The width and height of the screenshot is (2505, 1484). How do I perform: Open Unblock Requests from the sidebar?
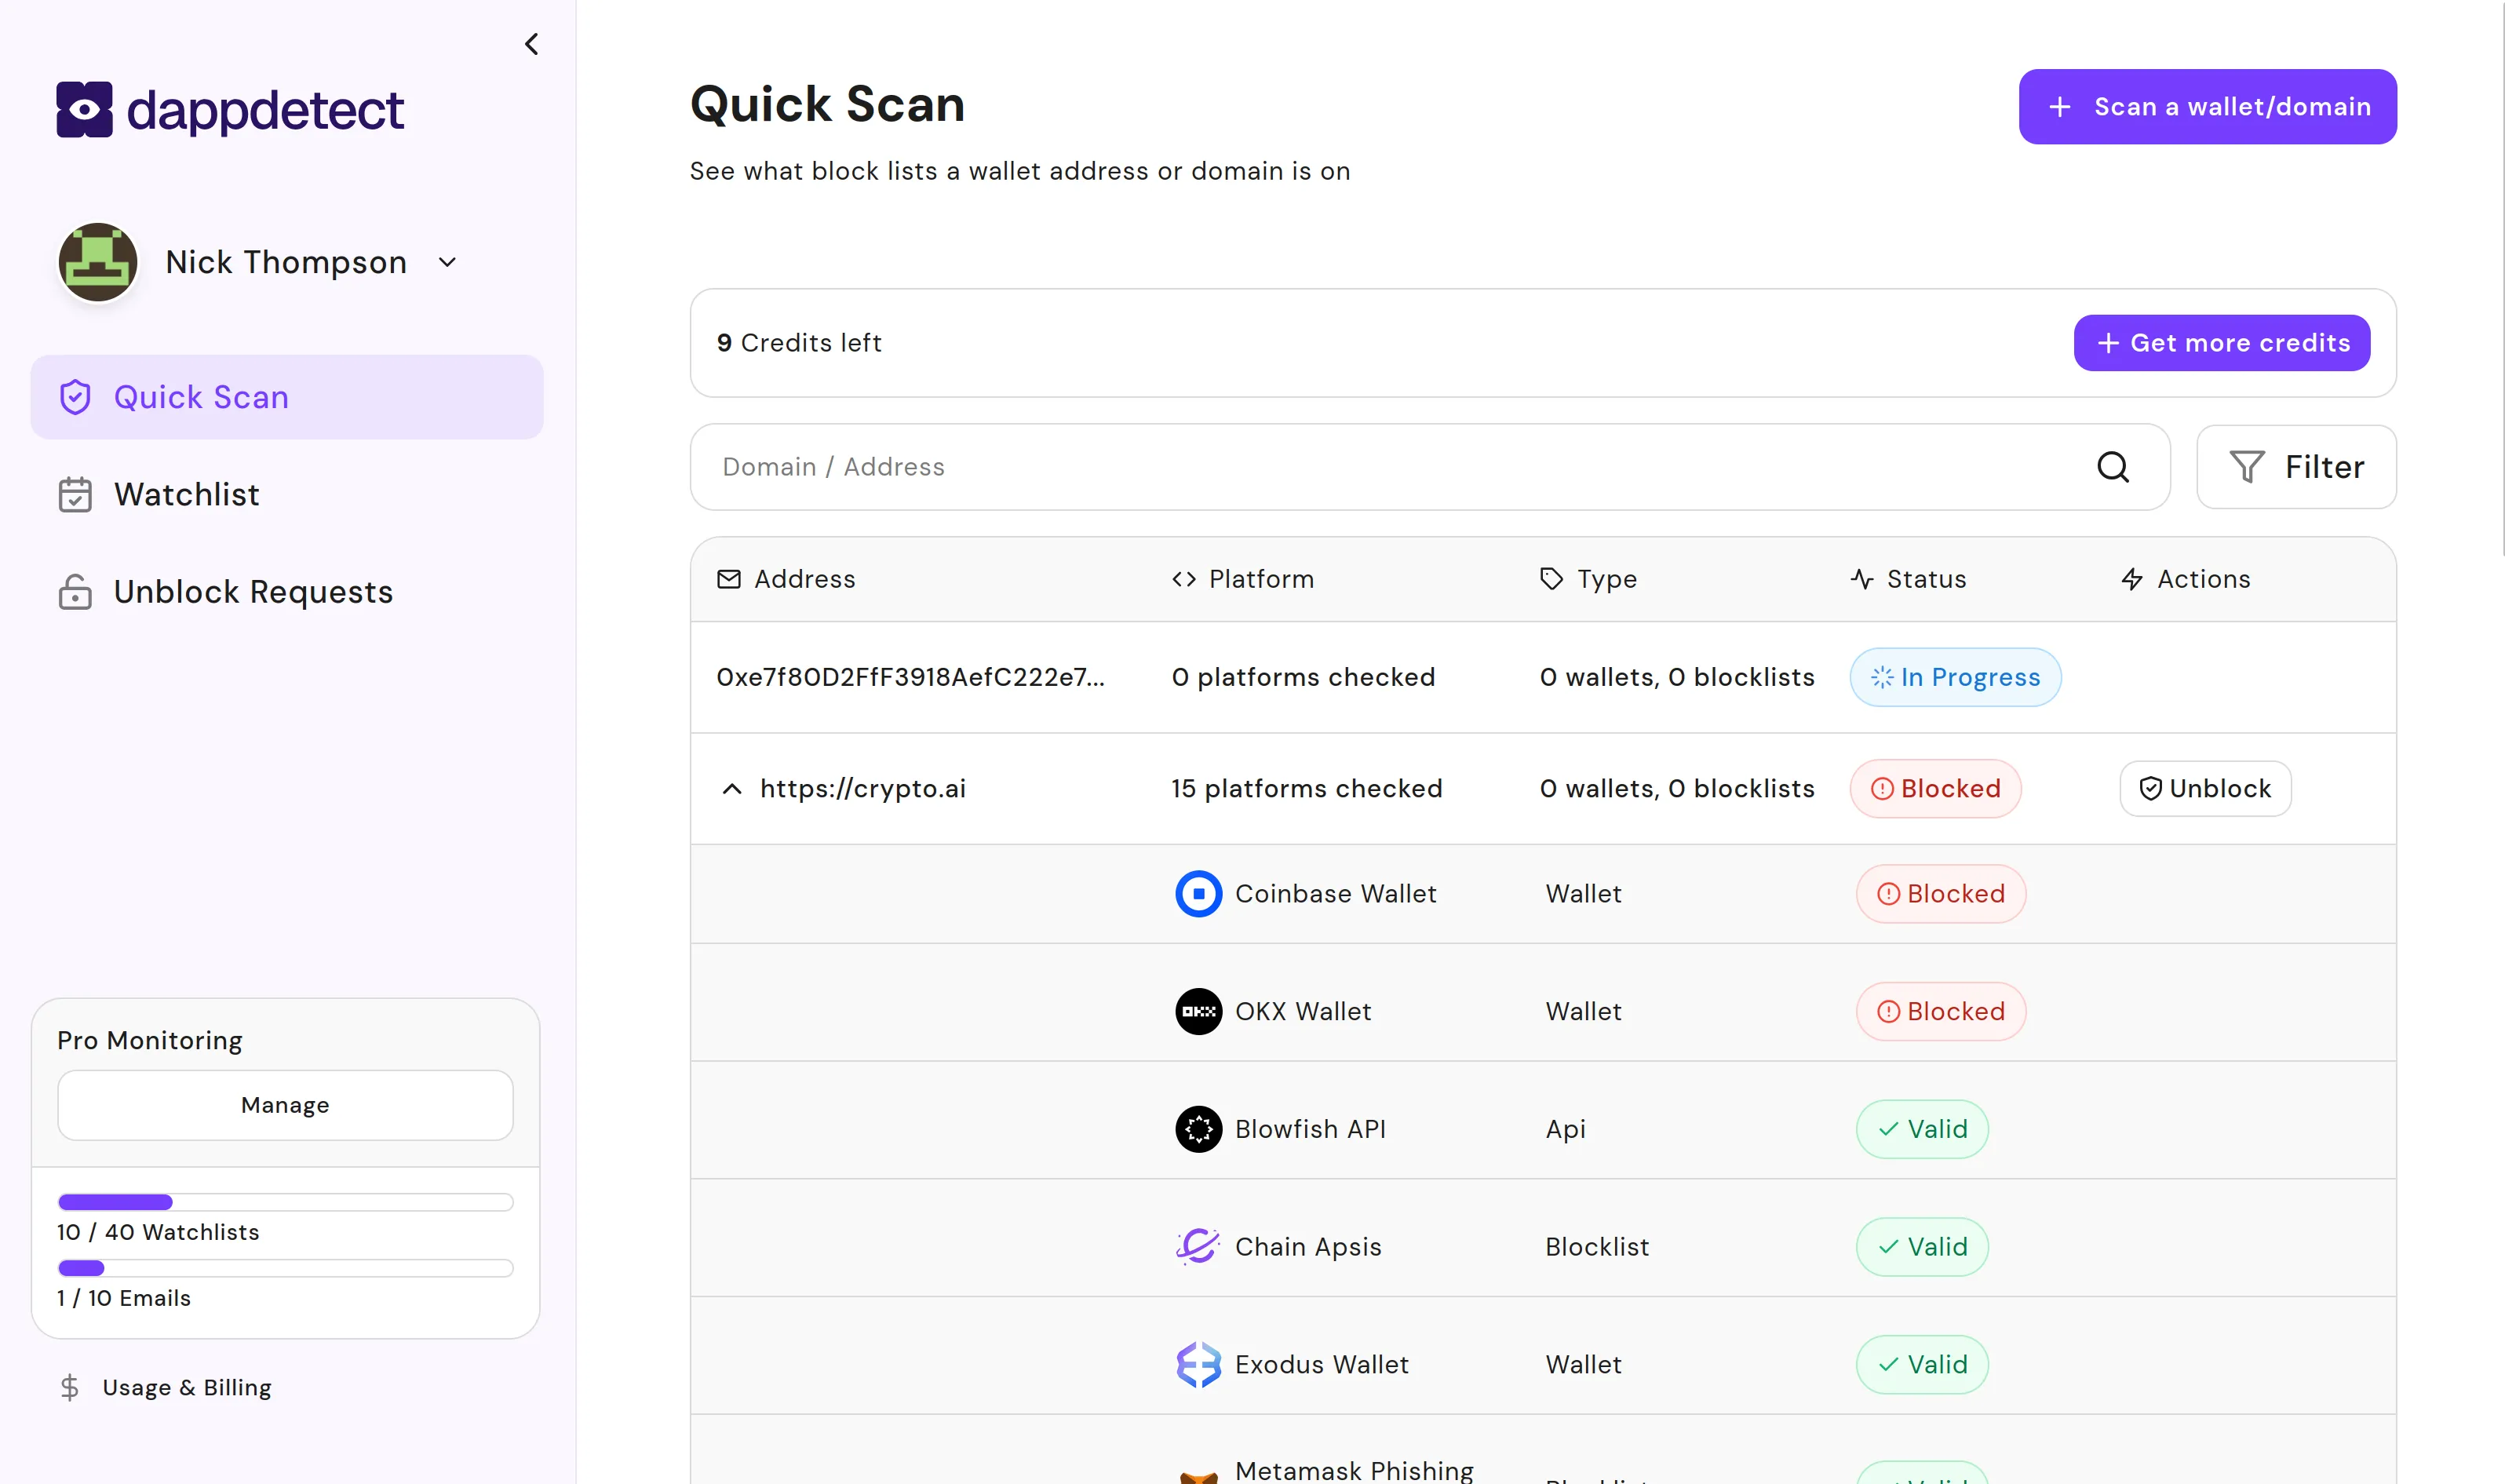click(x=252, y=592)
